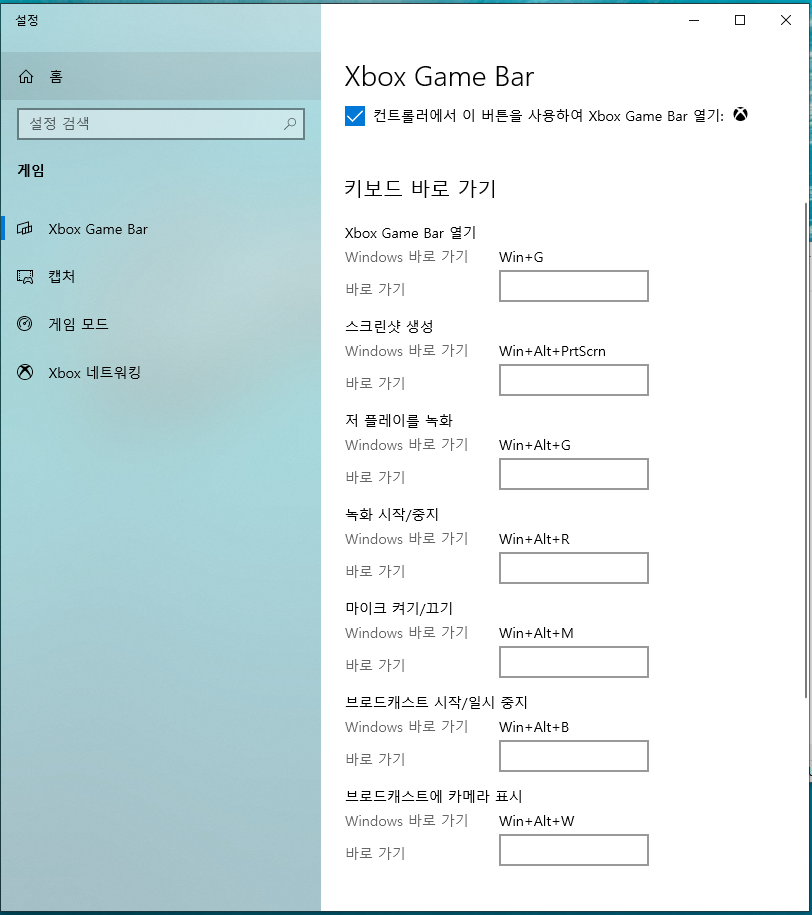This screenshot has height=915, width=812.
Task: Click the Win+Alt+W shortcut text
Action: pos(536,821)
